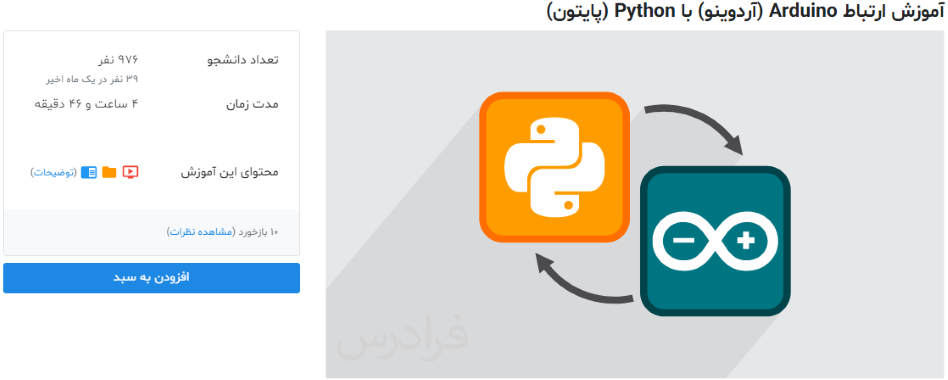948x380 pixels.
Task: Click the ۱۰ بازخورد feedback count
Action: [259, 232]
